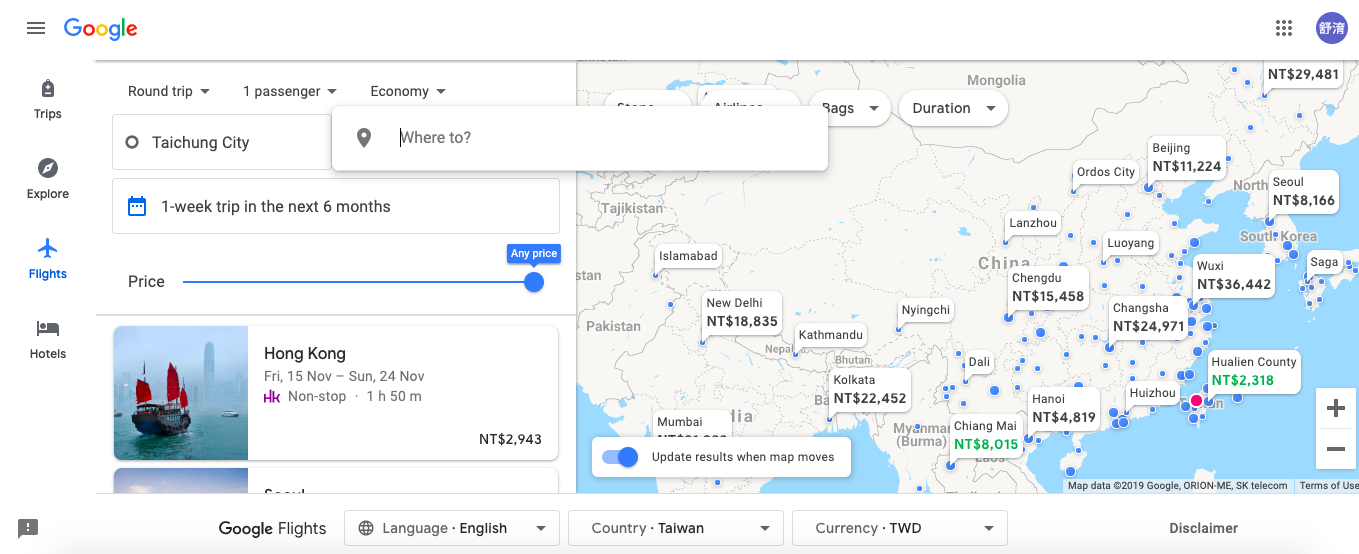Open the Currency TWD selector
The height and width of the screenshot is (554, 1359).
pyautogui.click(x=899, y=528)
